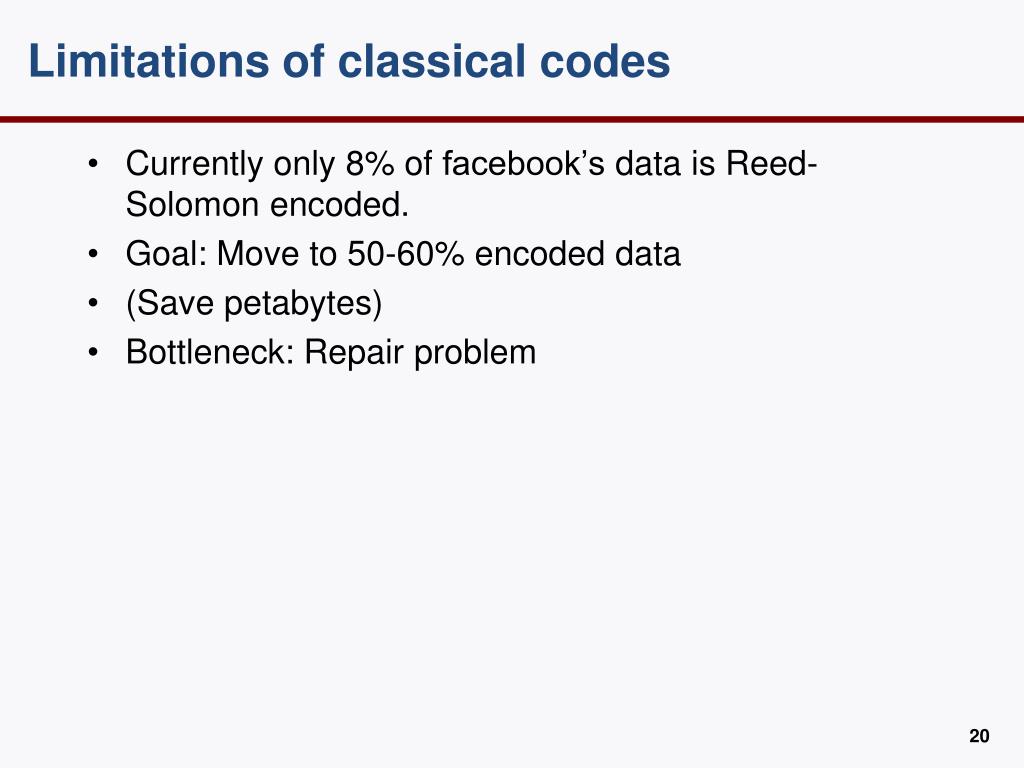Click the slide number 20
This screenshot has height=768, width=1024.
[x=979, y=736]
